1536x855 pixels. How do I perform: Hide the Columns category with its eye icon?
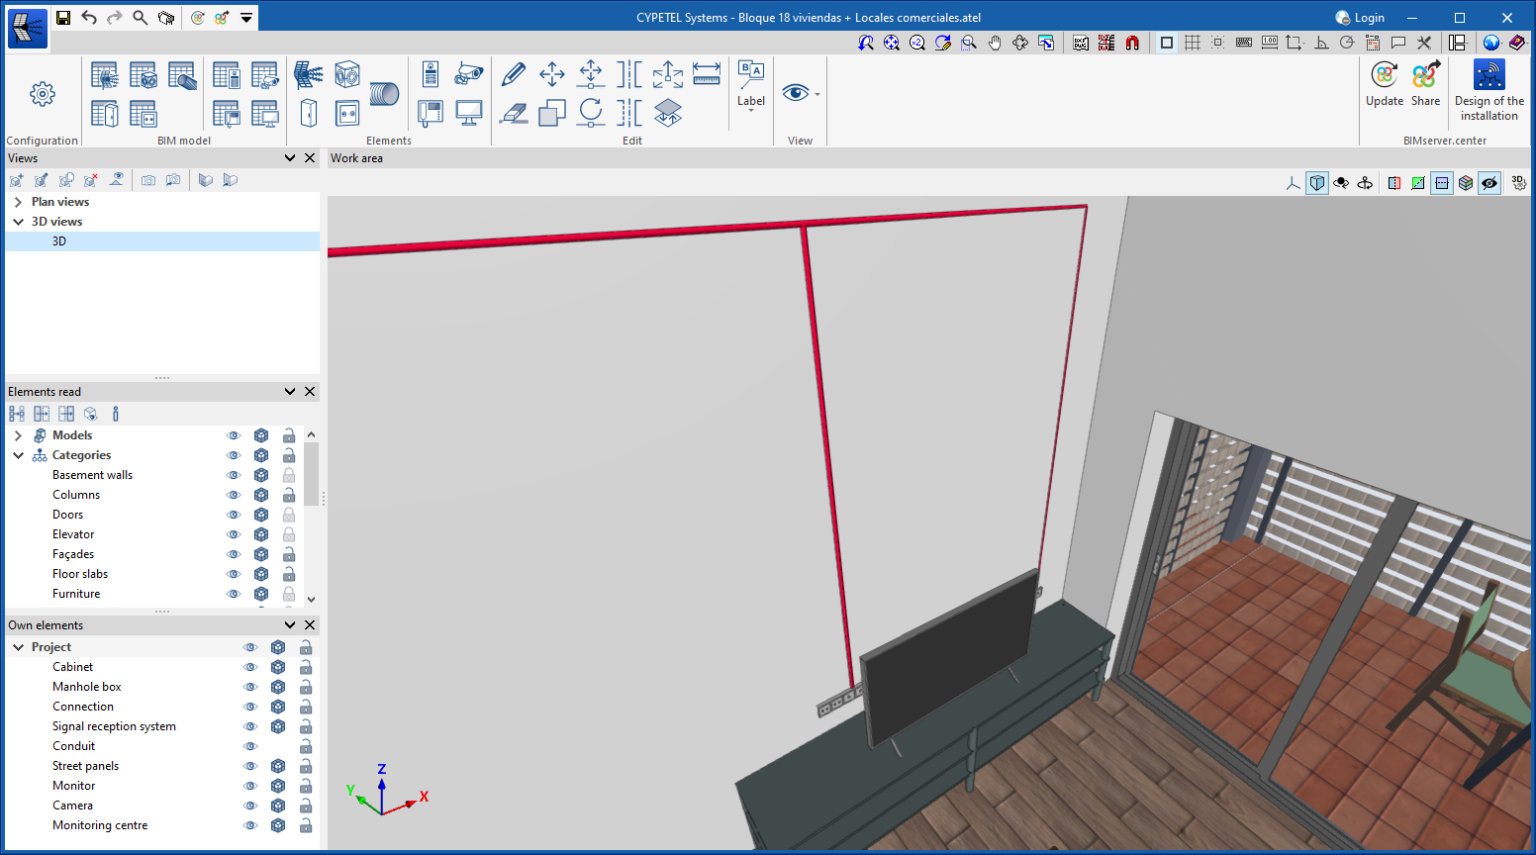point(234,495)
